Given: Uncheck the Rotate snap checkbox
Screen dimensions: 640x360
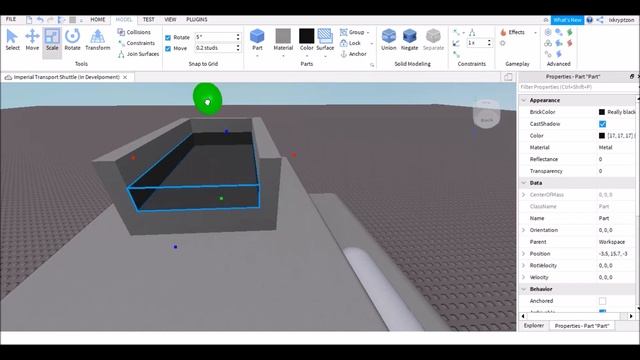Looking at the screenshot, I should [x=168, y=38].
